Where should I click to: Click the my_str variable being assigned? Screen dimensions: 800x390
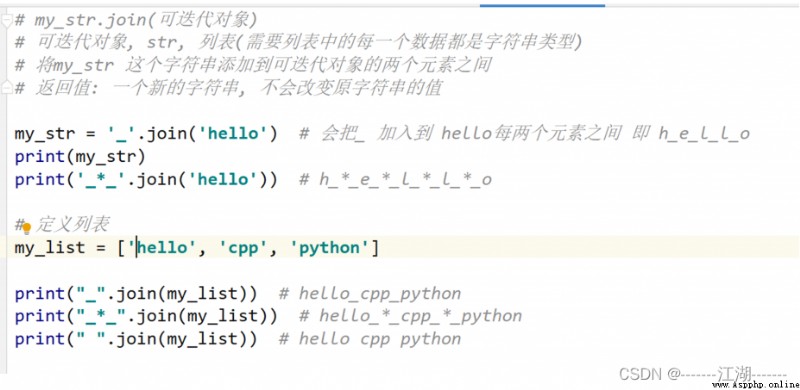(x=45, y=134)
